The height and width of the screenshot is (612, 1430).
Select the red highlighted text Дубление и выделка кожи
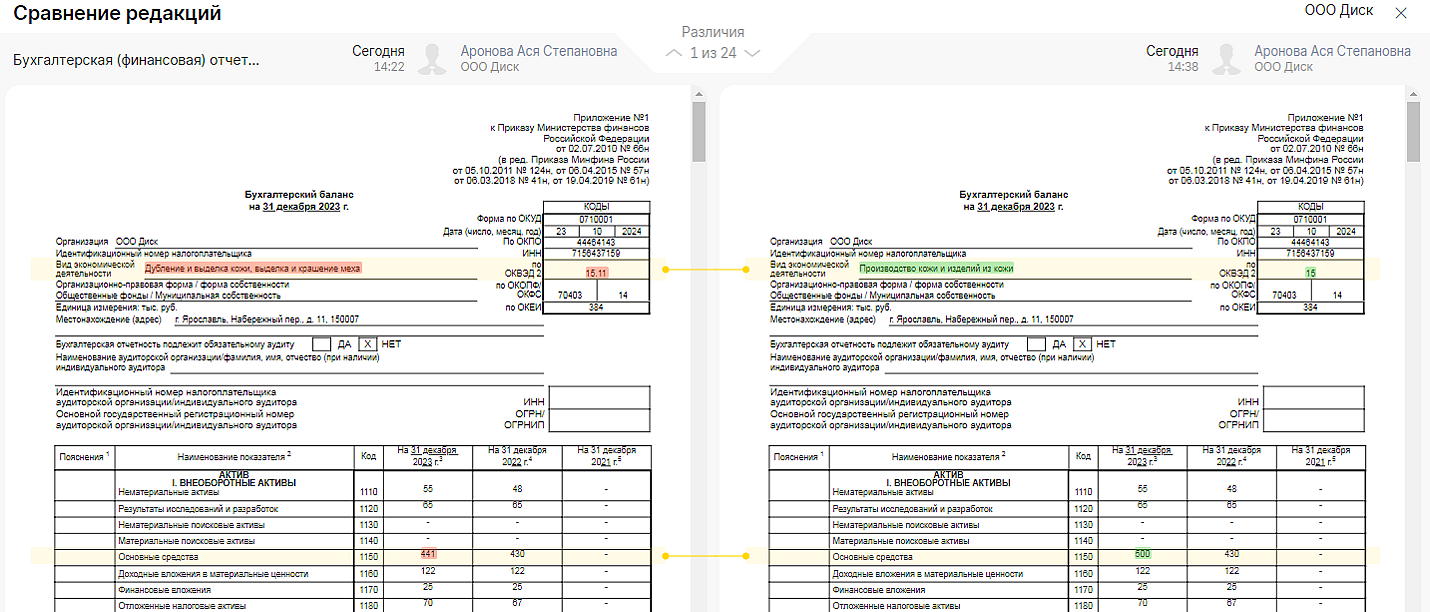252,269
